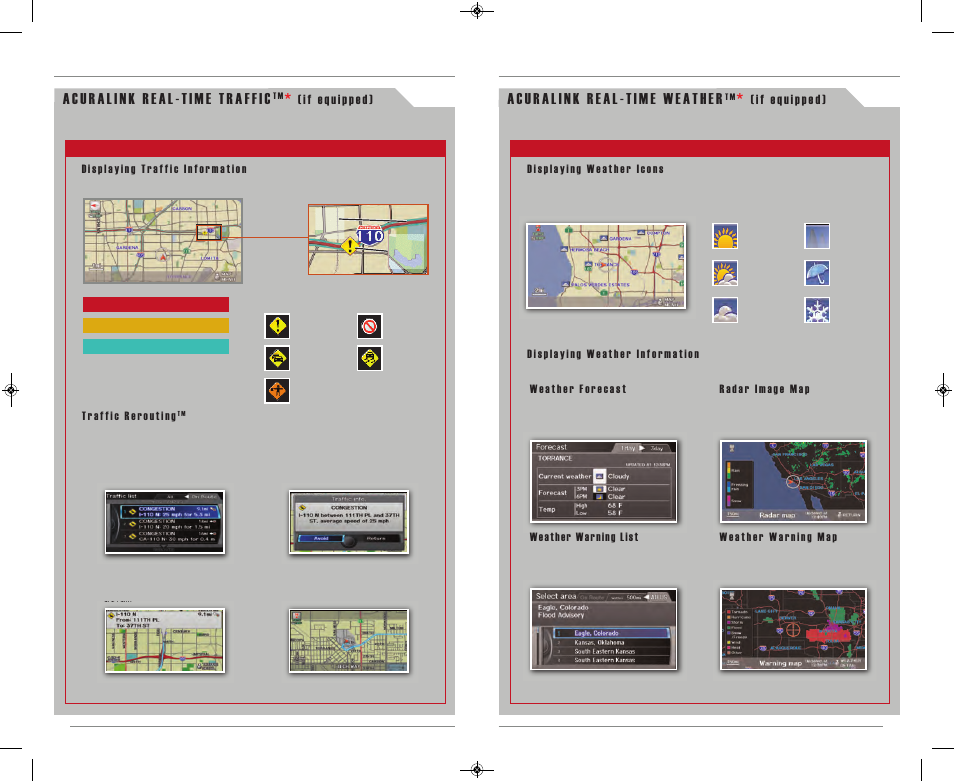Click the Traffic Rerouting heading
Viewport: 954px width, 781px height.
134,416
